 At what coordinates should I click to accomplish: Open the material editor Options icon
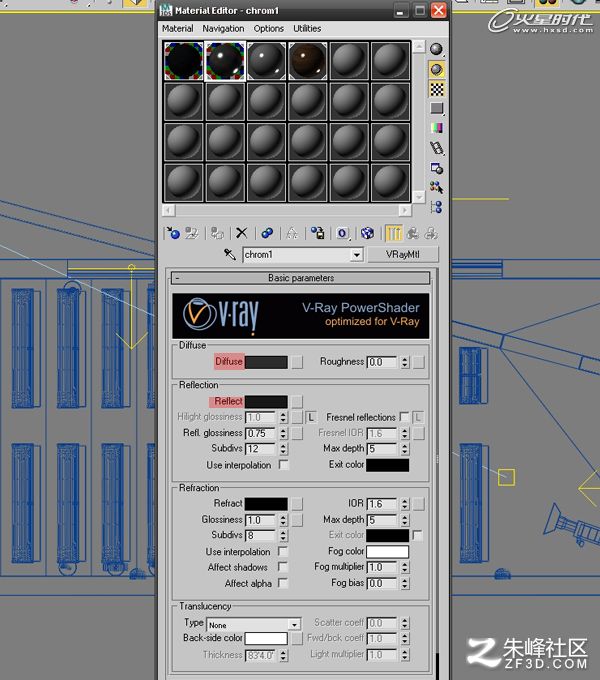(437, 168)
